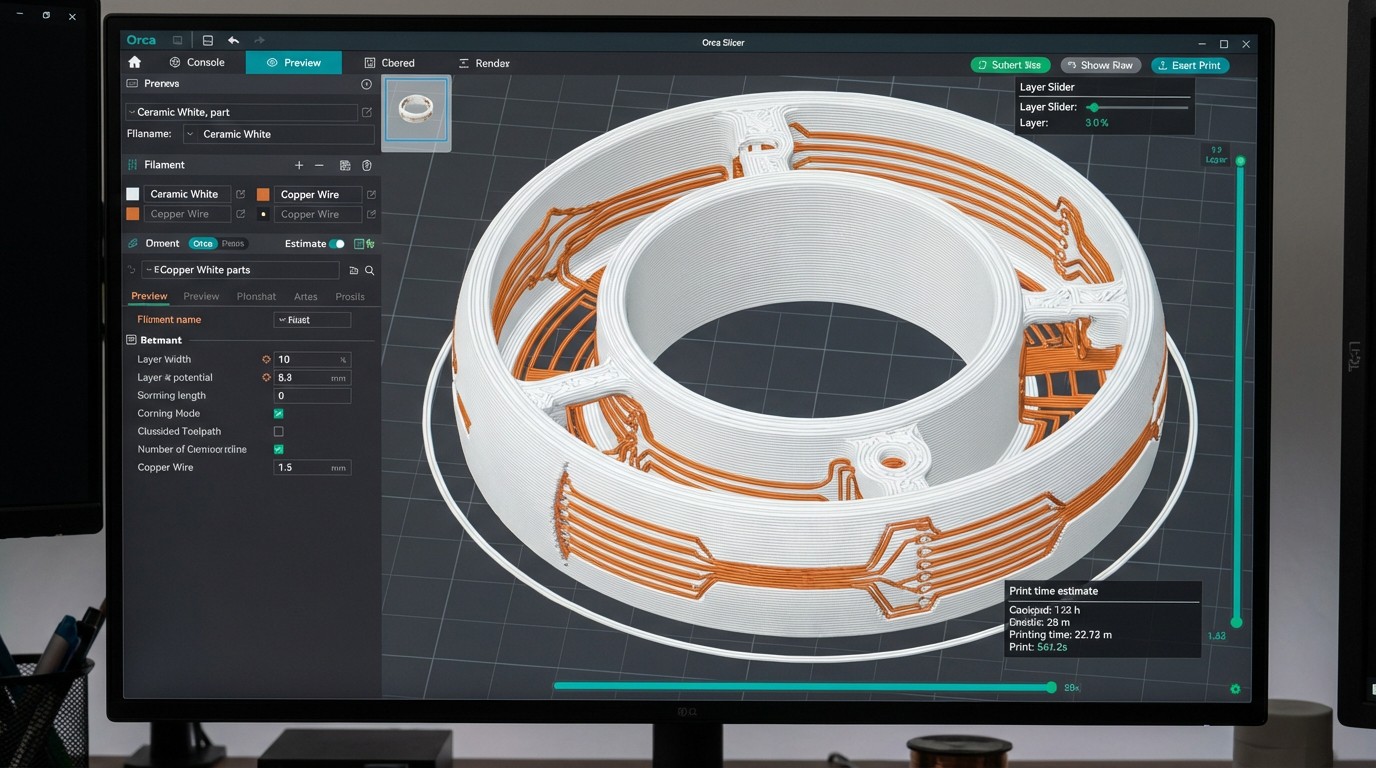Expand the Flianame Ceramic White dropdown
The height and width of the screenshot is (768, 1376).
pyautogui.click(x=279, y=134)
